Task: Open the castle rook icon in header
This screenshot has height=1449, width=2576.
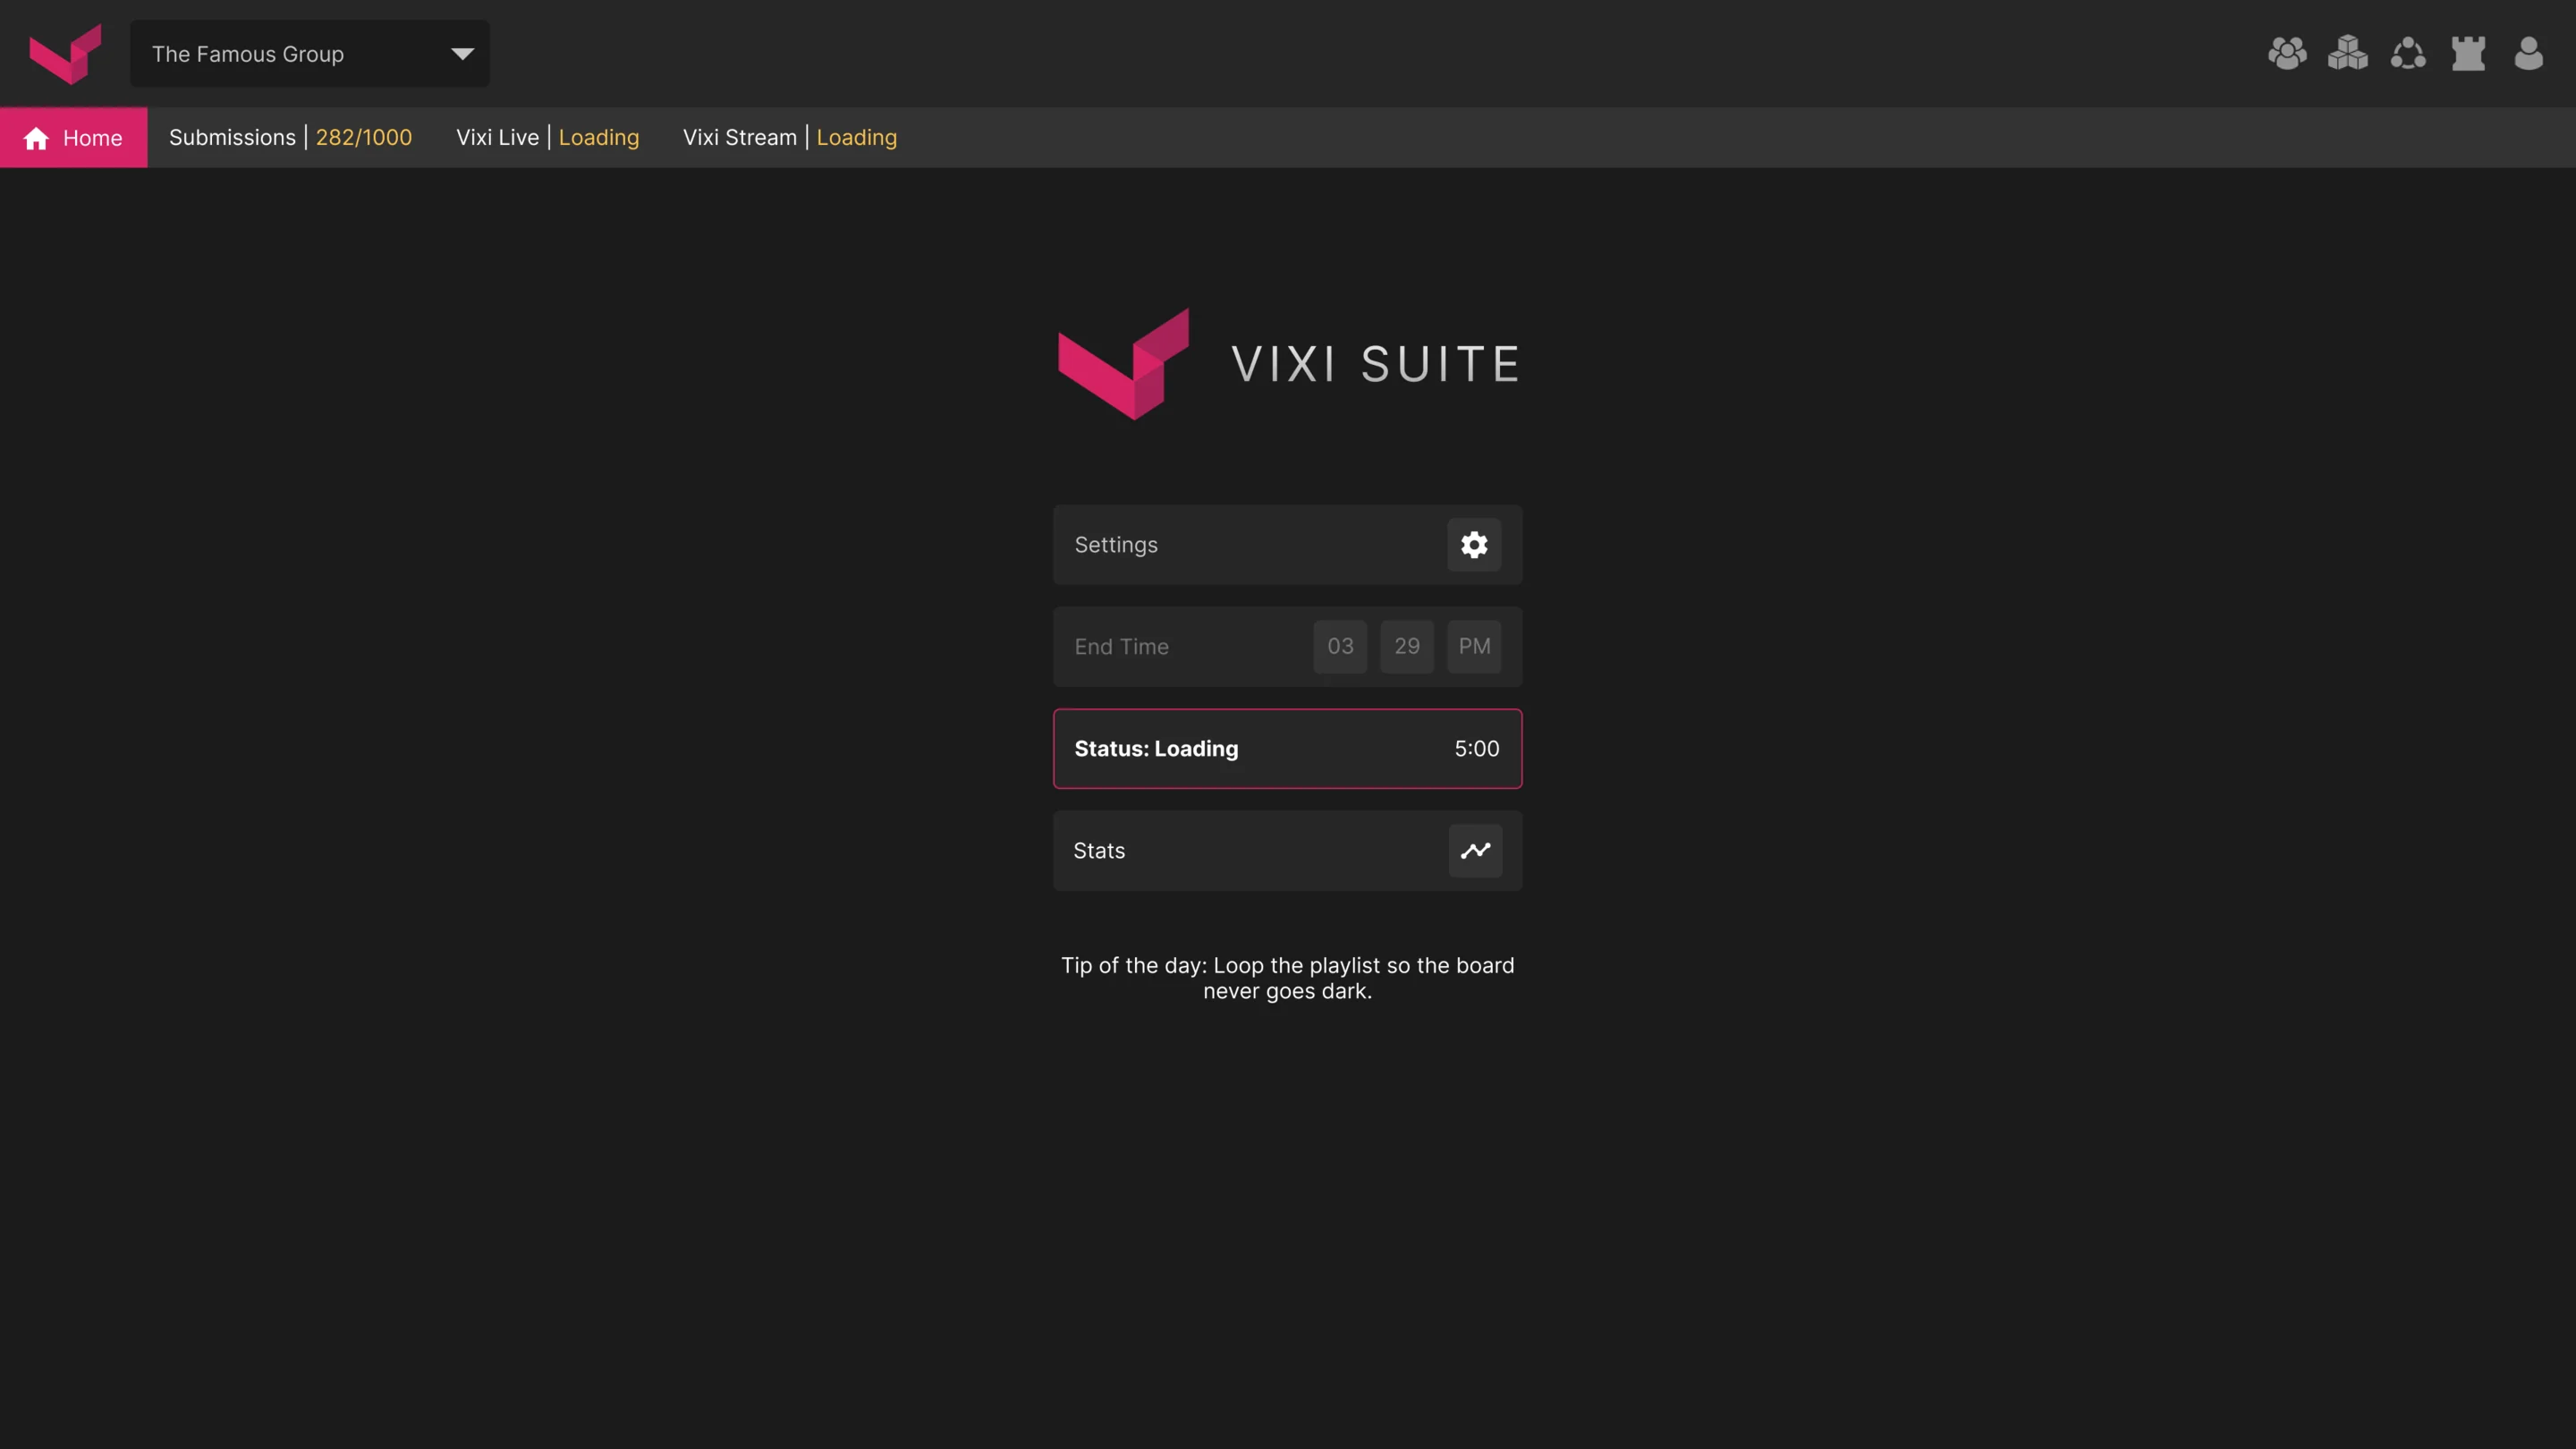Action: (x=2468, y=53)
